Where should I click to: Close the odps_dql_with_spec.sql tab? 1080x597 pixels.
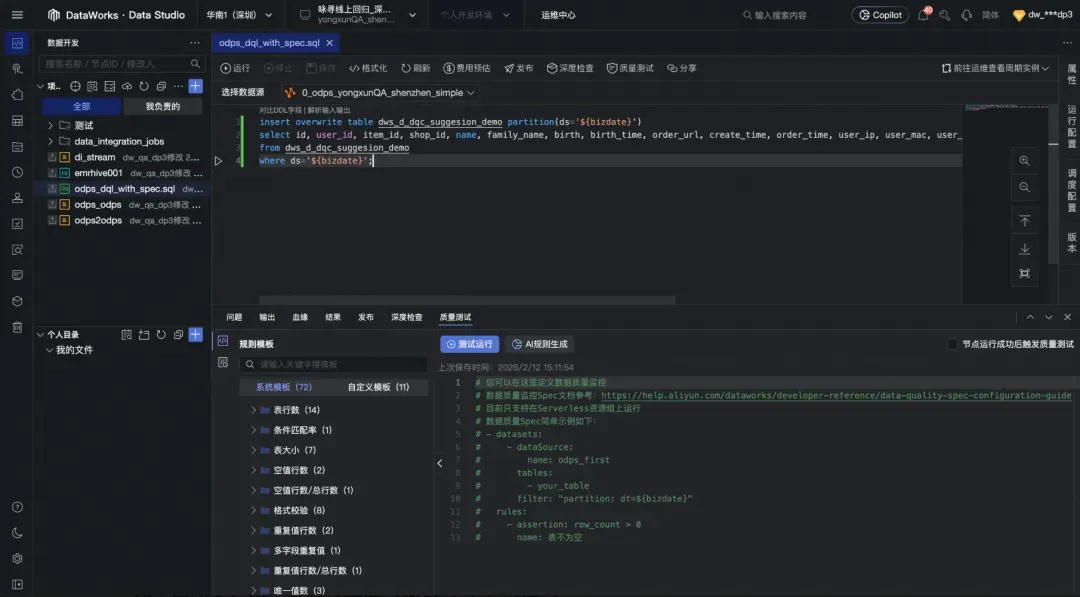click(329, 43)
